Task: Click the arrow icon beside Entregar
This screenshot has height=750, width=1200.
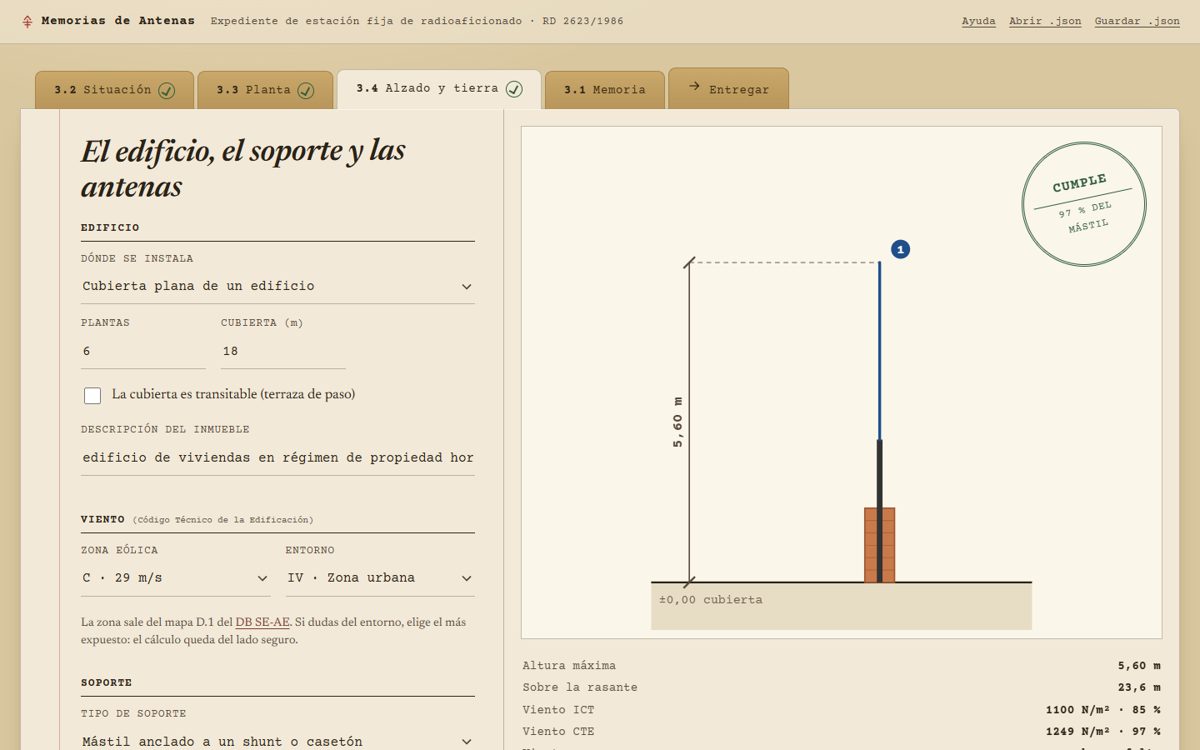Action: click(694, 87)
